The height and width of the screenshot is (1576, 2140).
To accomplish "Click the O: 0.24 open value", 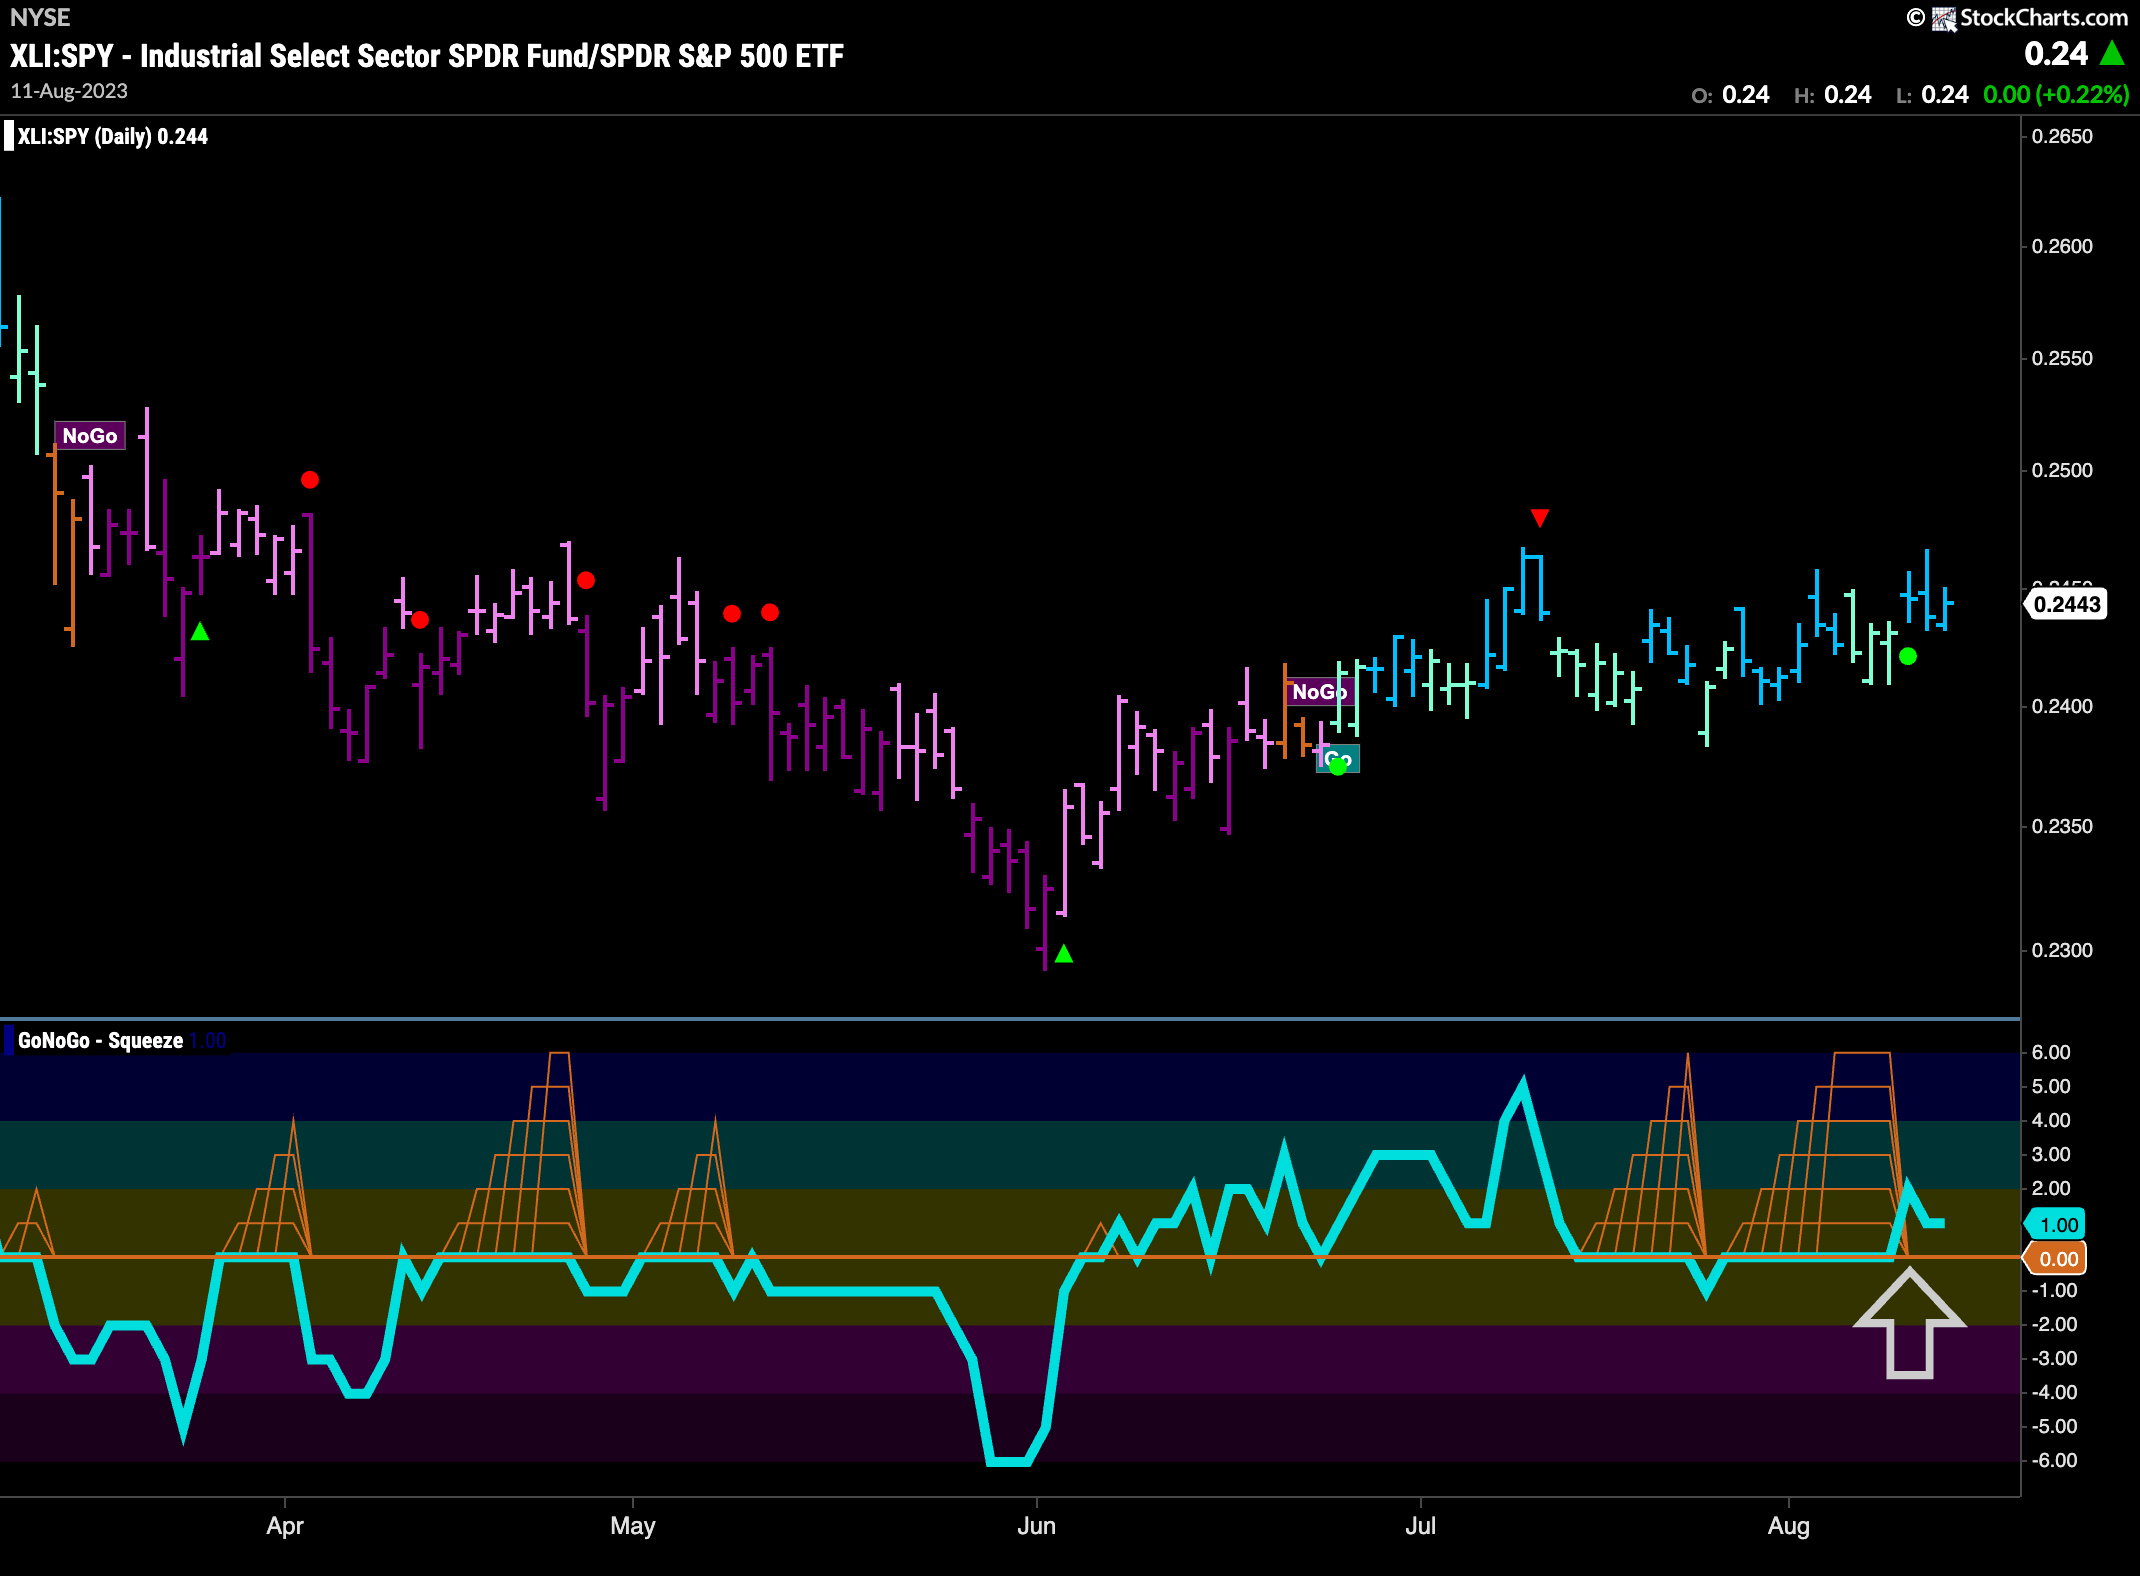I will (1730, 95).
